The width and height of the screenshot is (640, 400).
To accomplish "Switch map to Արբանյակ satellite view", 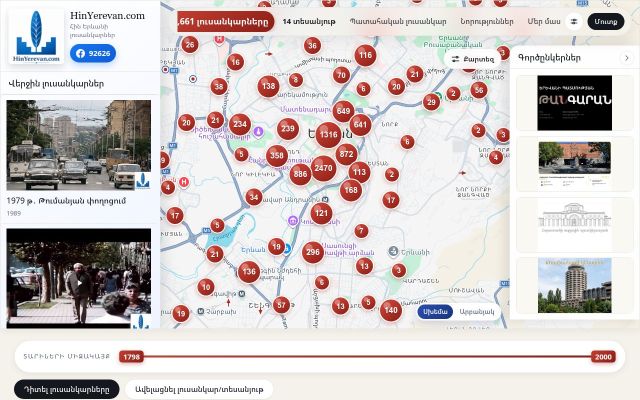I will pos(477,312).
